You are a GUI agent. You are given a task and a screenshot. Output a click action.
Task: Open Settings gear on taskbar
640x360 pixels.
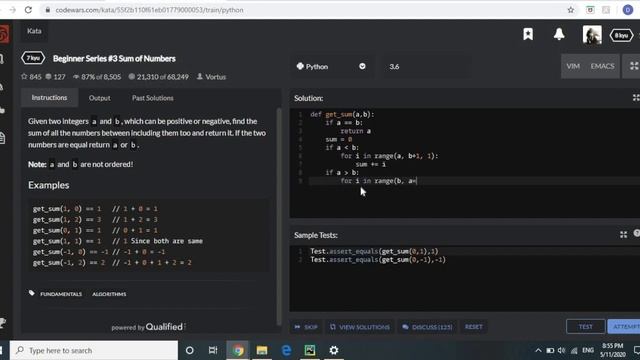click(333, 350)
